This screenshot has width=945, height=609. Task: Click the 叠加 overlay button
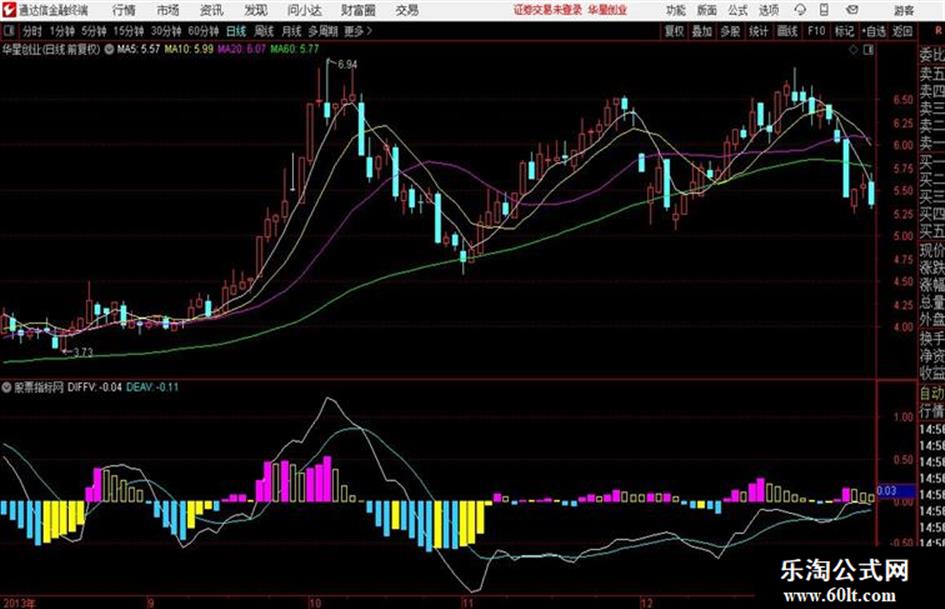(x=702, y=31)
